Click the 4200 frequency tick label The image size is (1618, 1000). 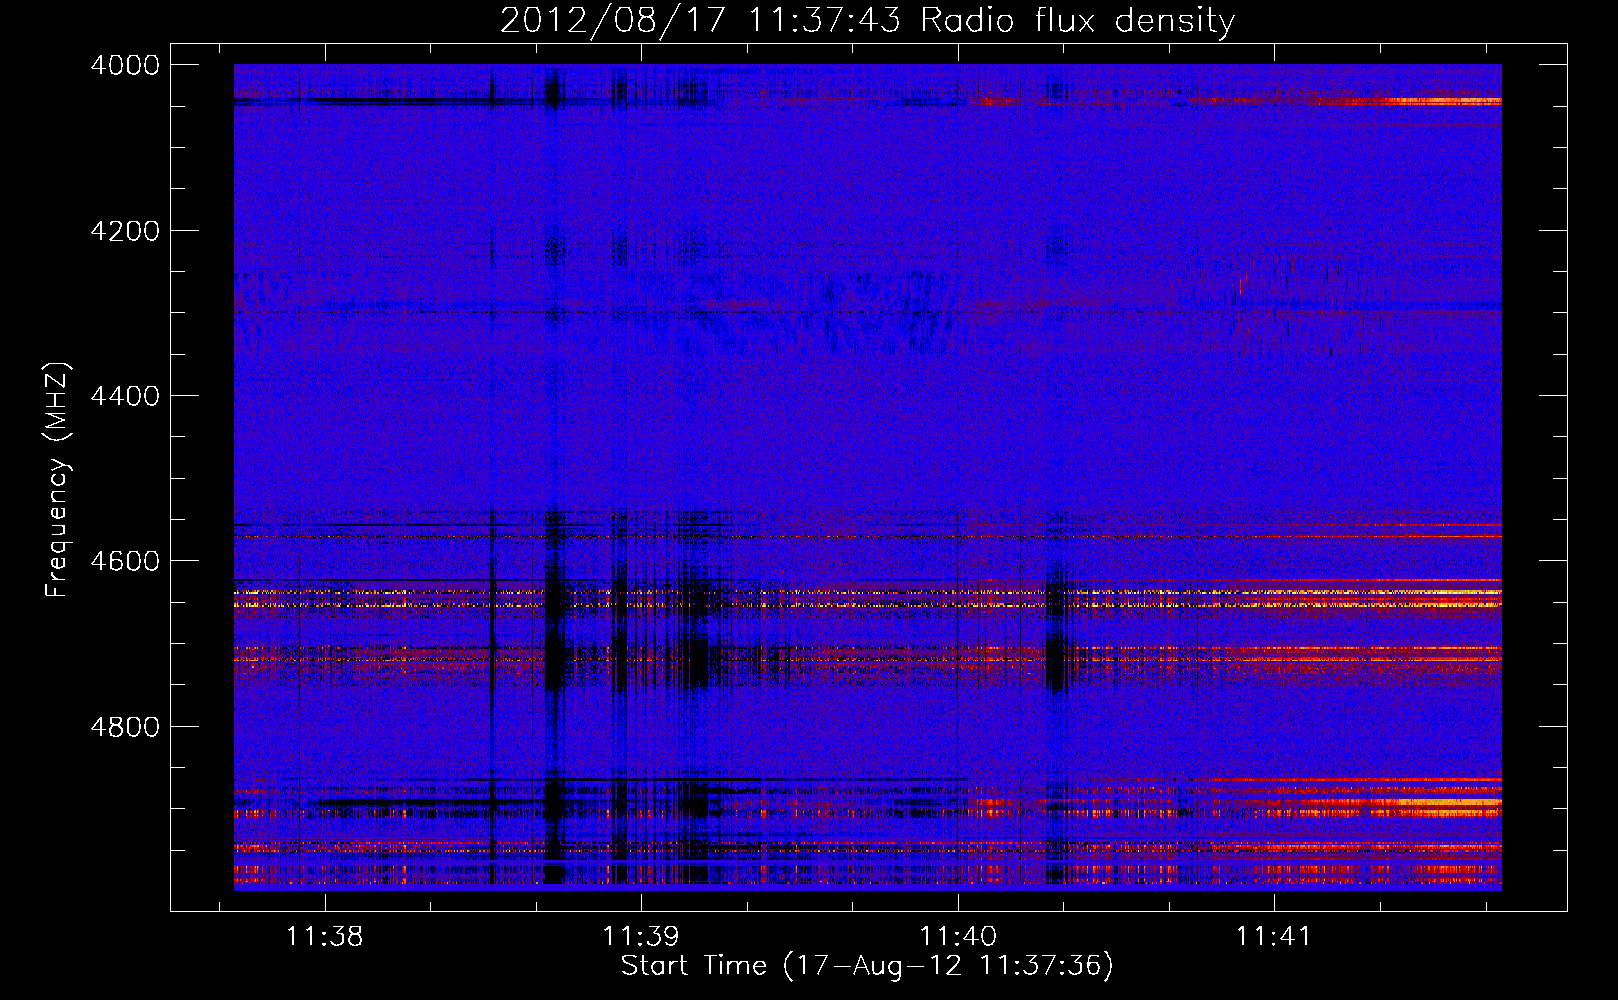125,231
